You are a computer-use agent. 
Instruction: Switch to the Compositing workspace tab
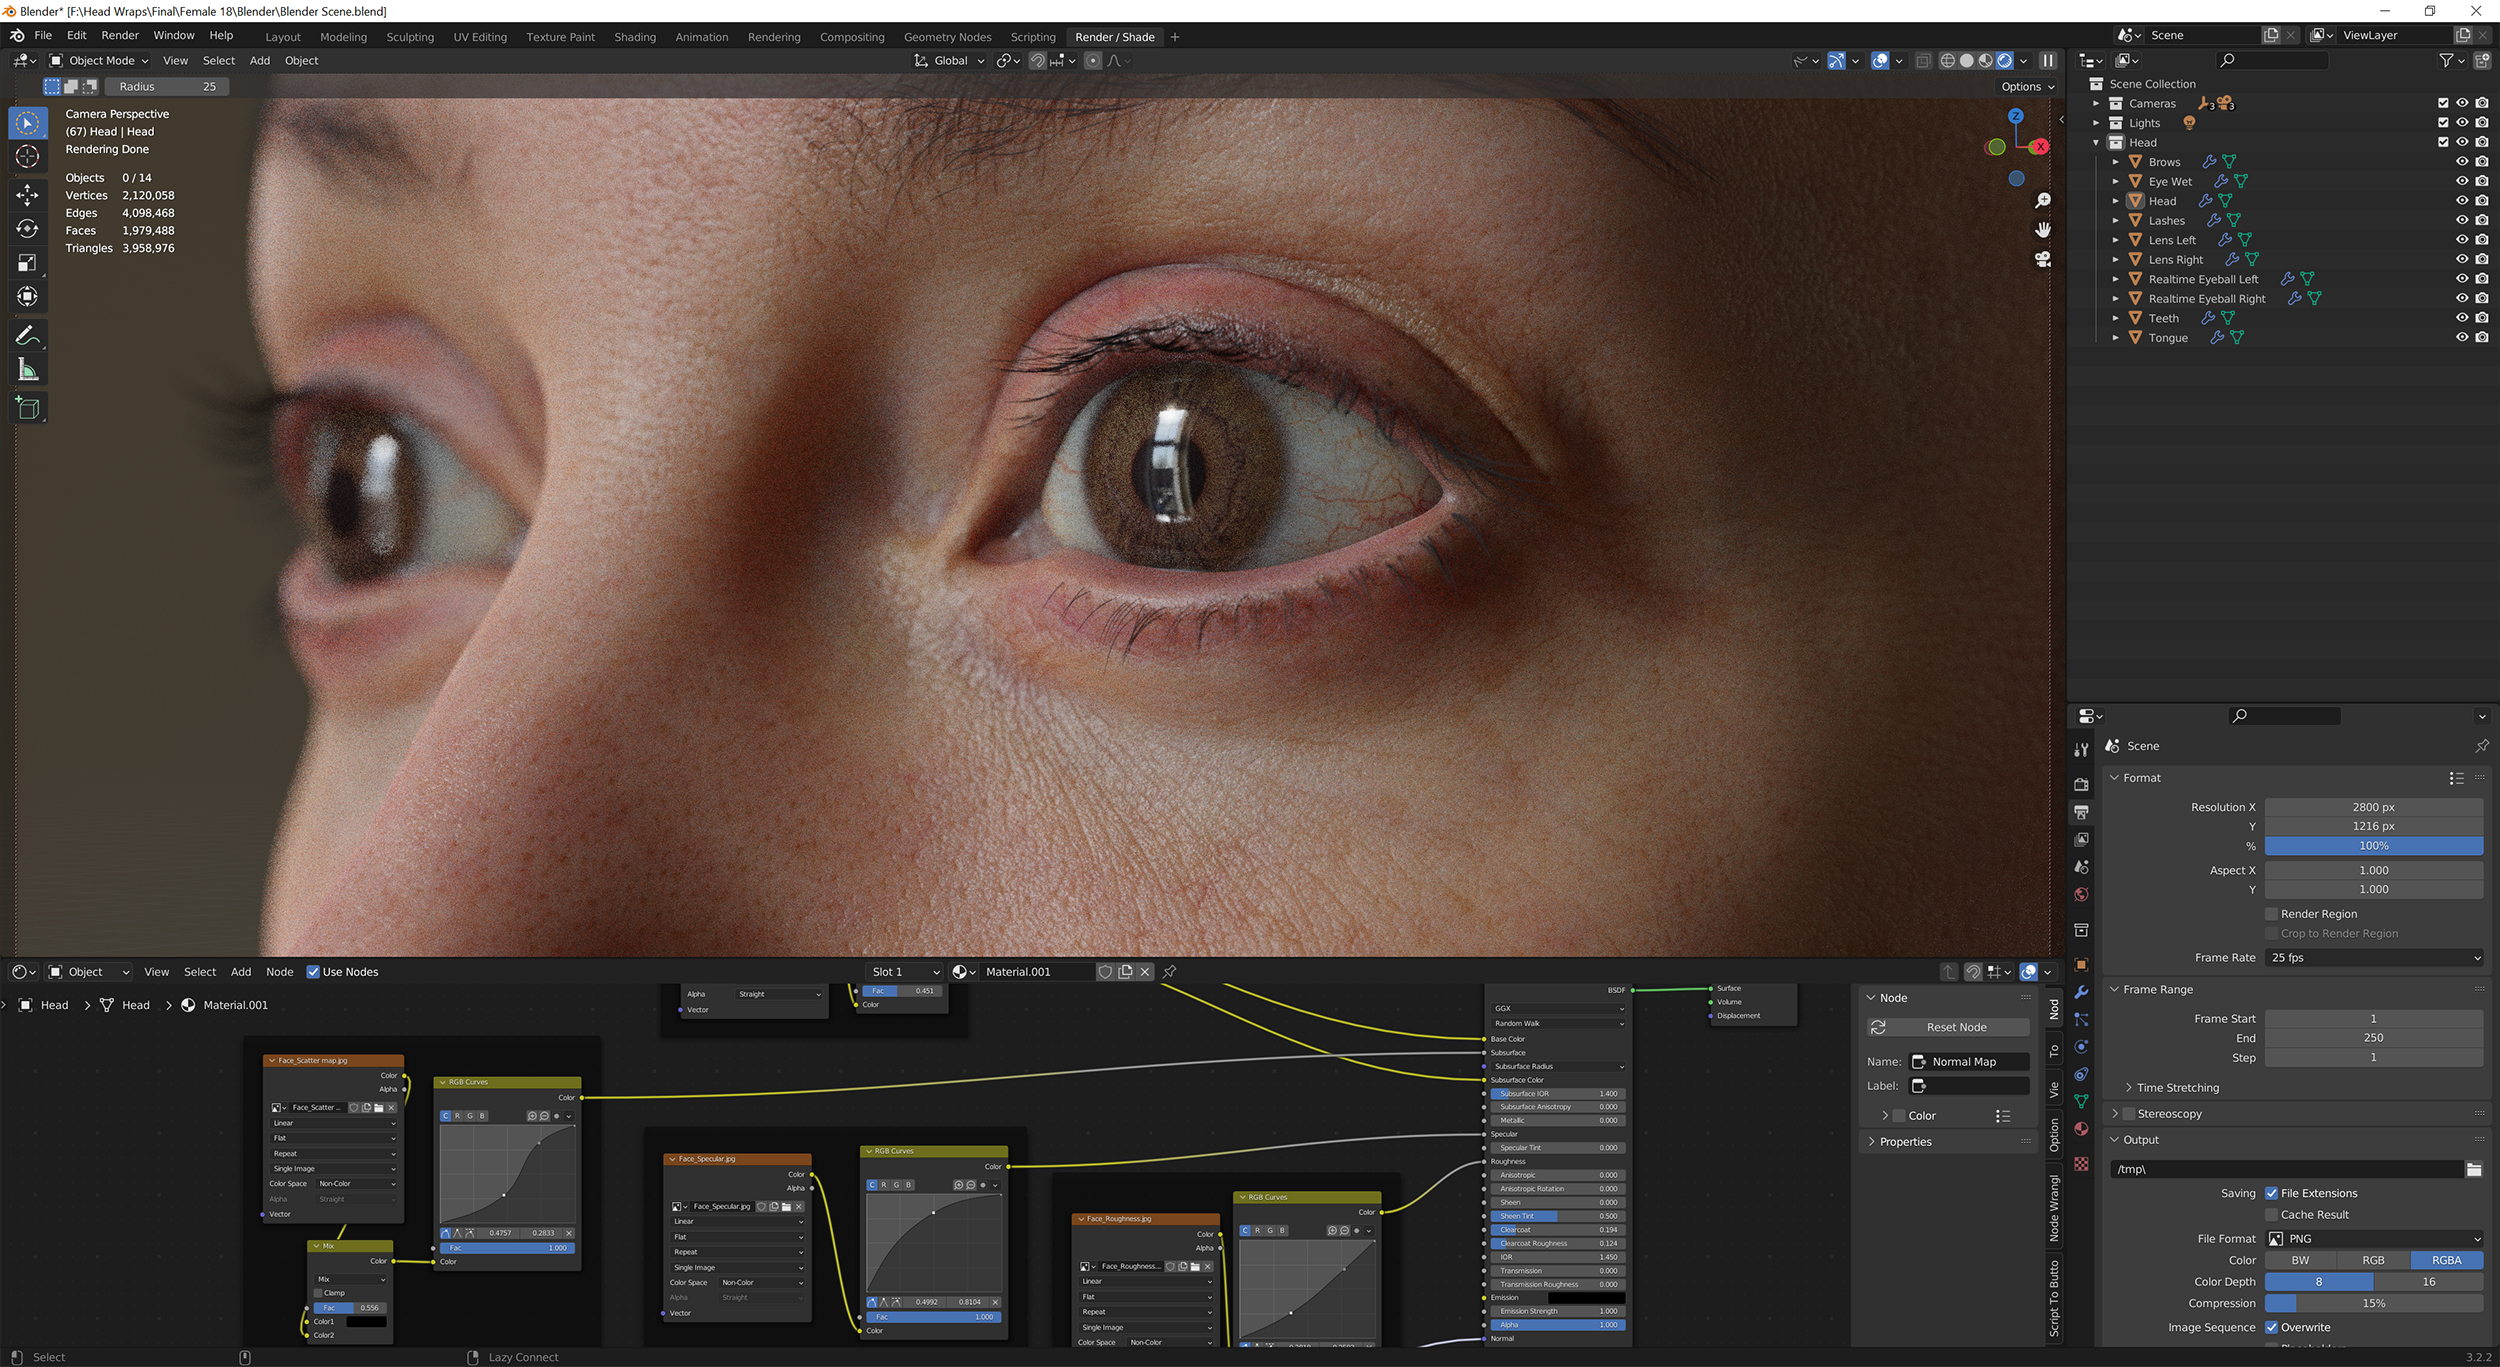852,36
